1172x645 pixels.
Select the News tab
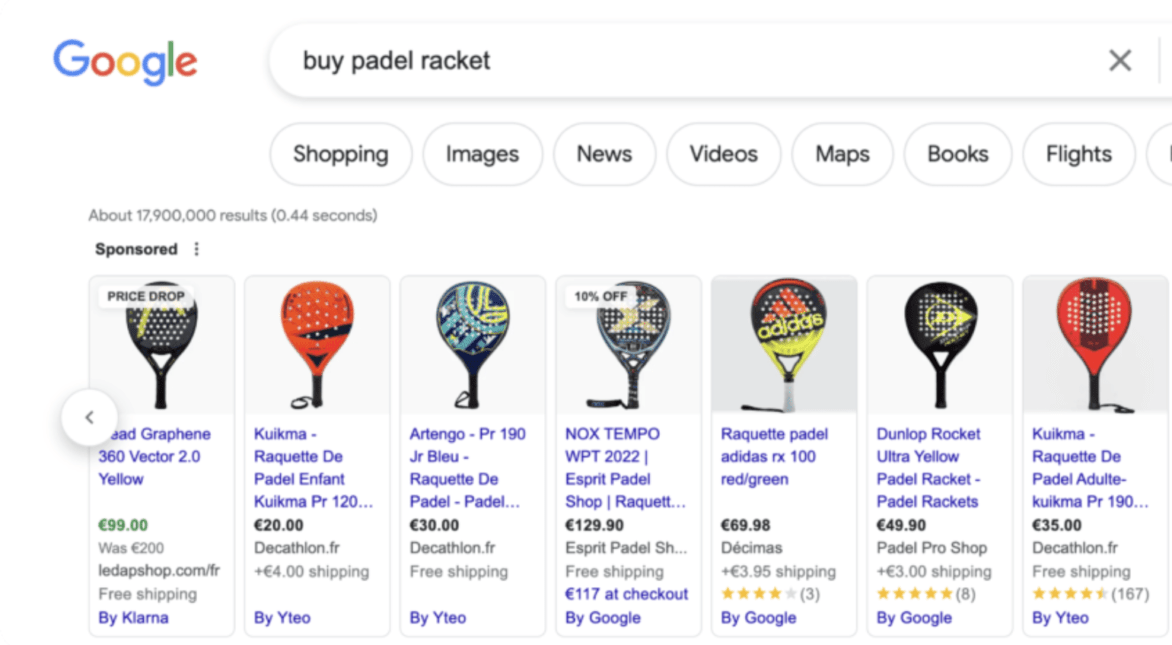[604, 154]
